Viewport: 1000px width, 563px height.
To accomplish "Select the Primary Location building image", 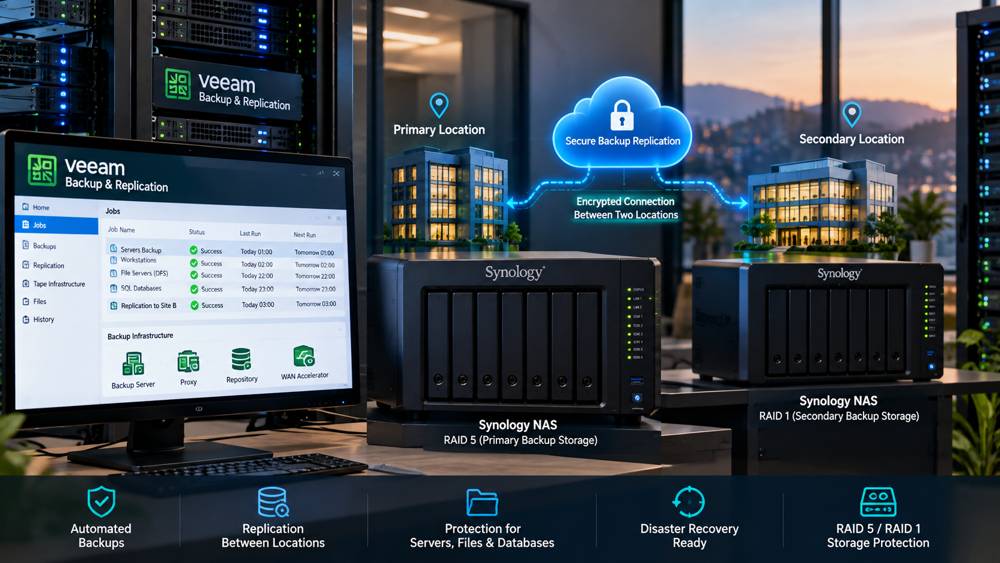I will (450, 196).
